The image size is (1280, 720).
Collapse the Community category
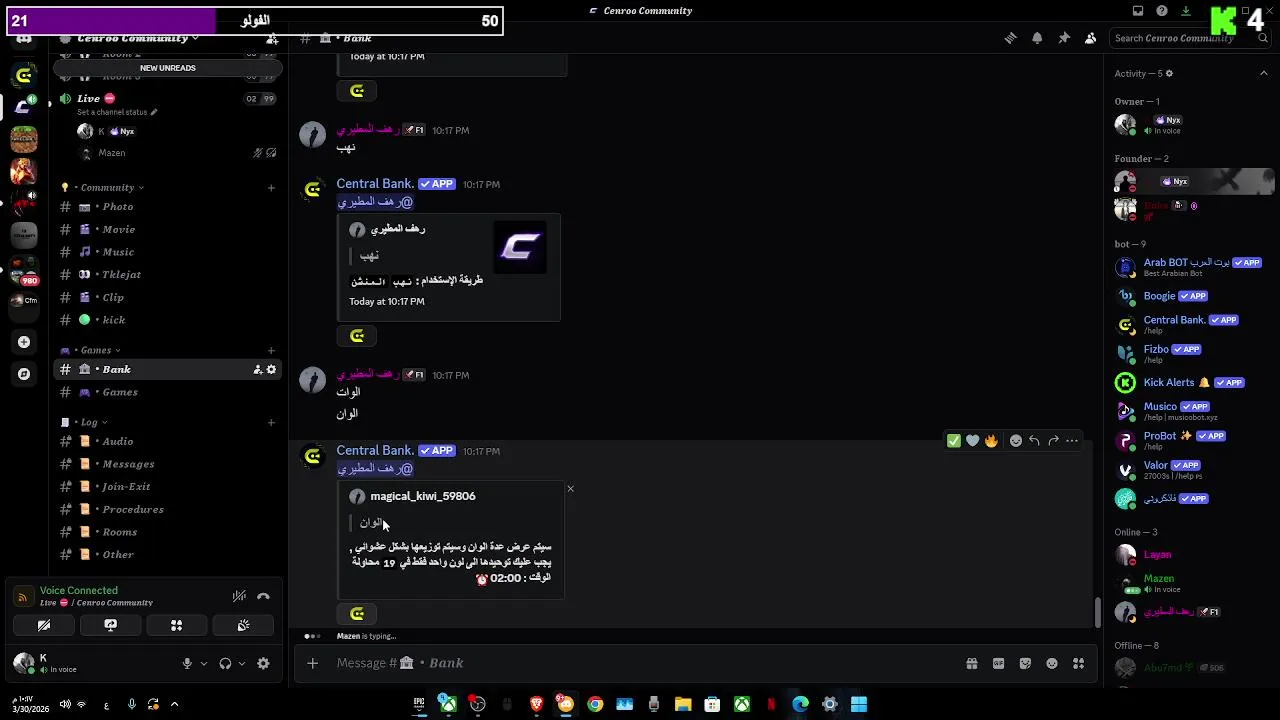click(107, 187)
